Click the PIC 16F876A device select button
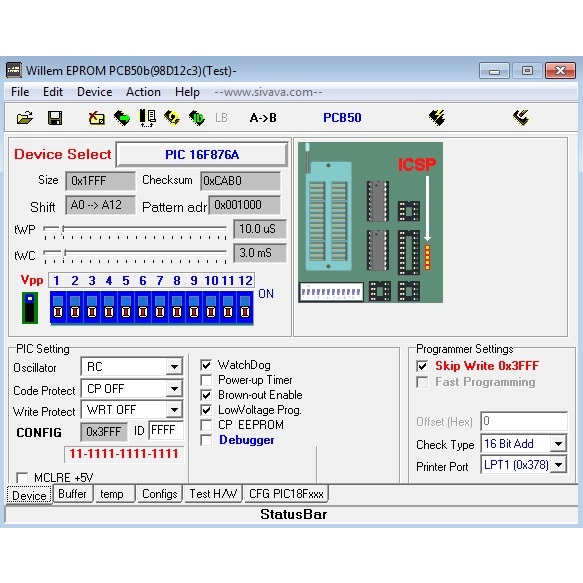Image resolution: width=583 pixels, height=583 pixels. (x=202, y=154)
